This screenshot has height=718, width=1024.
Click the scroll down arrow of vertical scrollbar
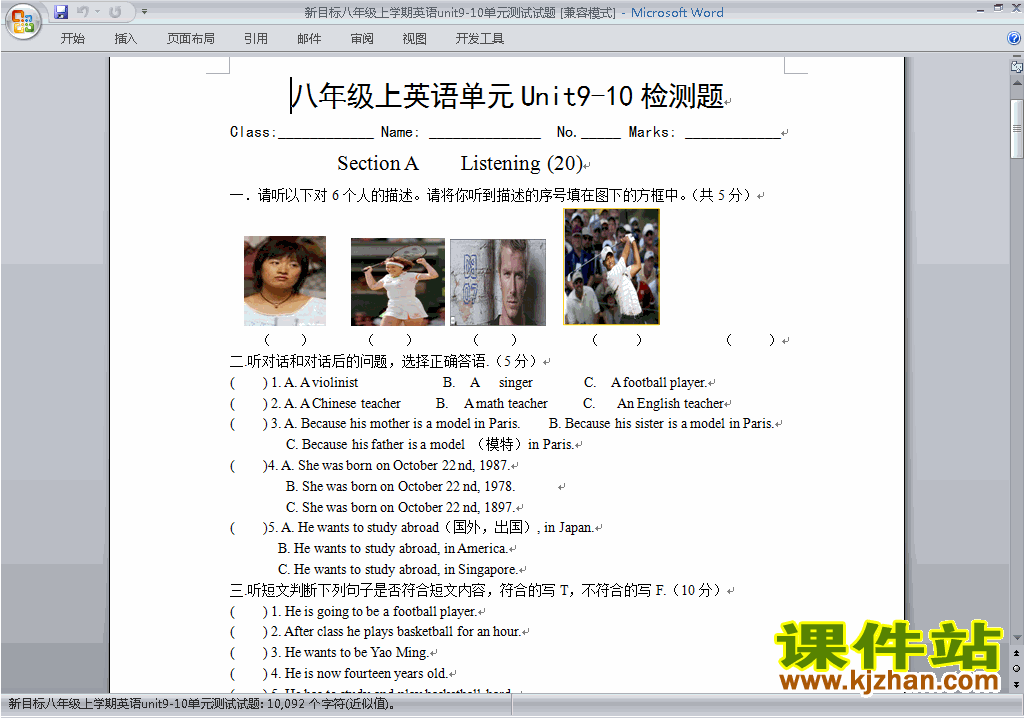coord(1017,638)
